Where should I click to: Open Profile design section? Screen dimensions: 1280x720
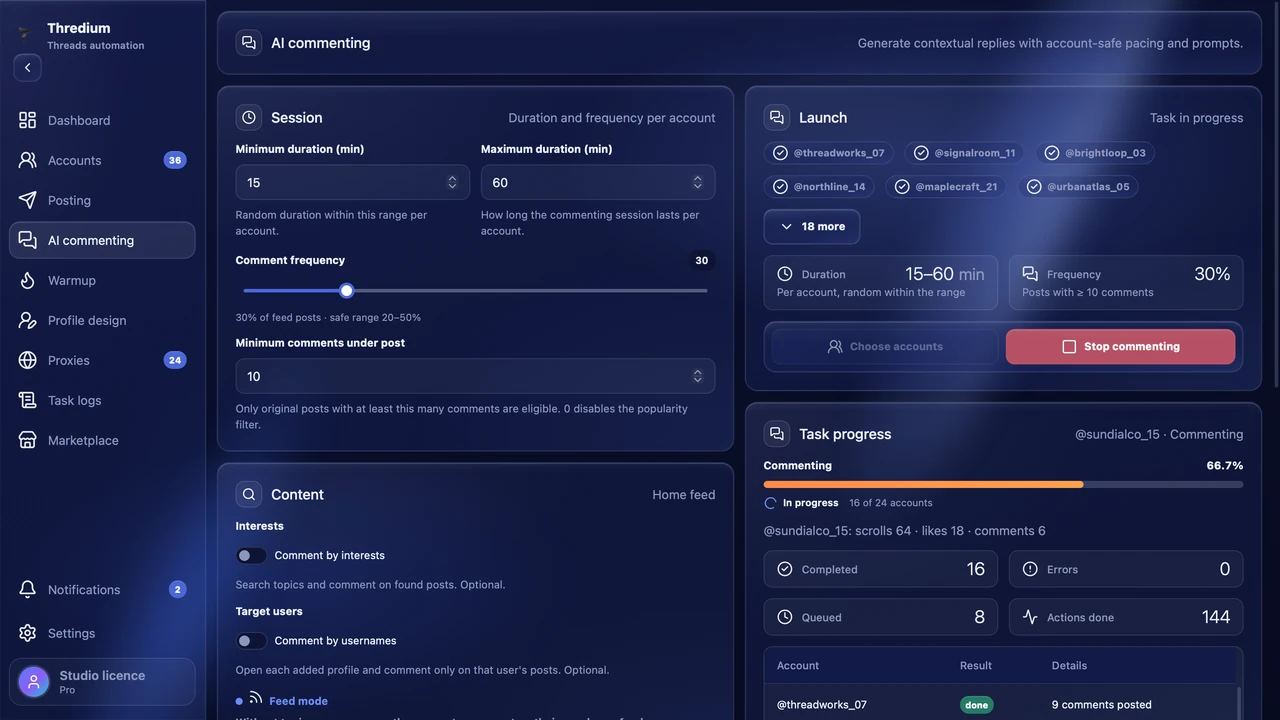click(x=102, y=320)
